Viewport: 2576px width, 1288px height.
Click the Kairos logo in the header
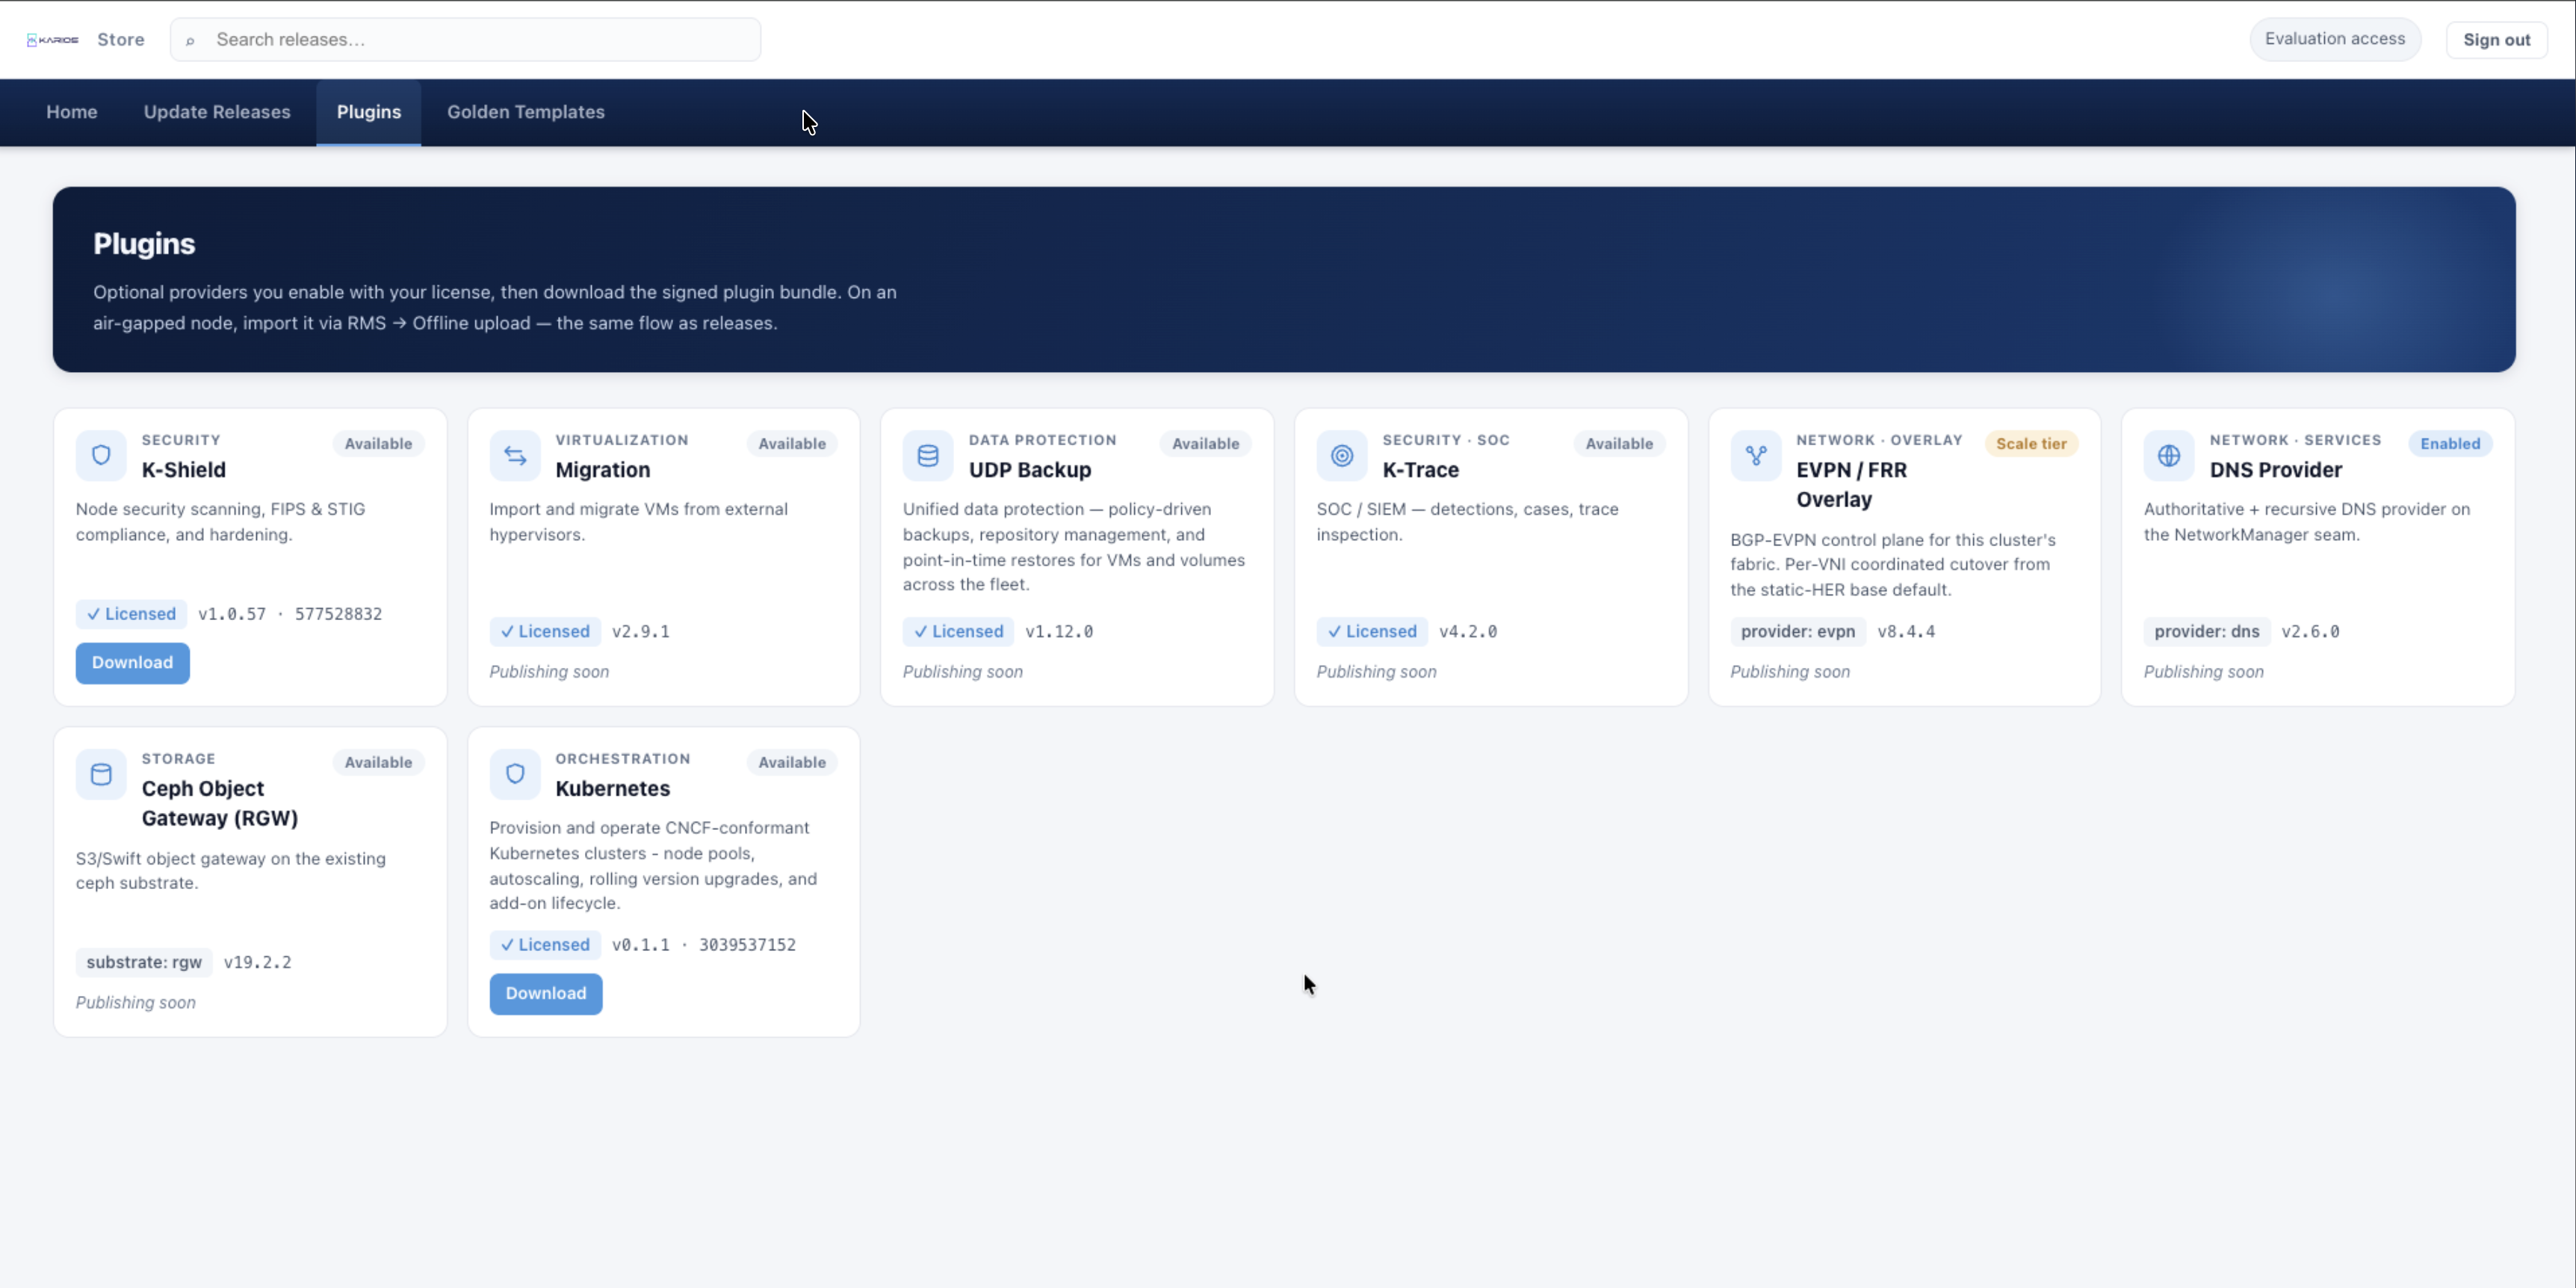[x=52, y=40]
